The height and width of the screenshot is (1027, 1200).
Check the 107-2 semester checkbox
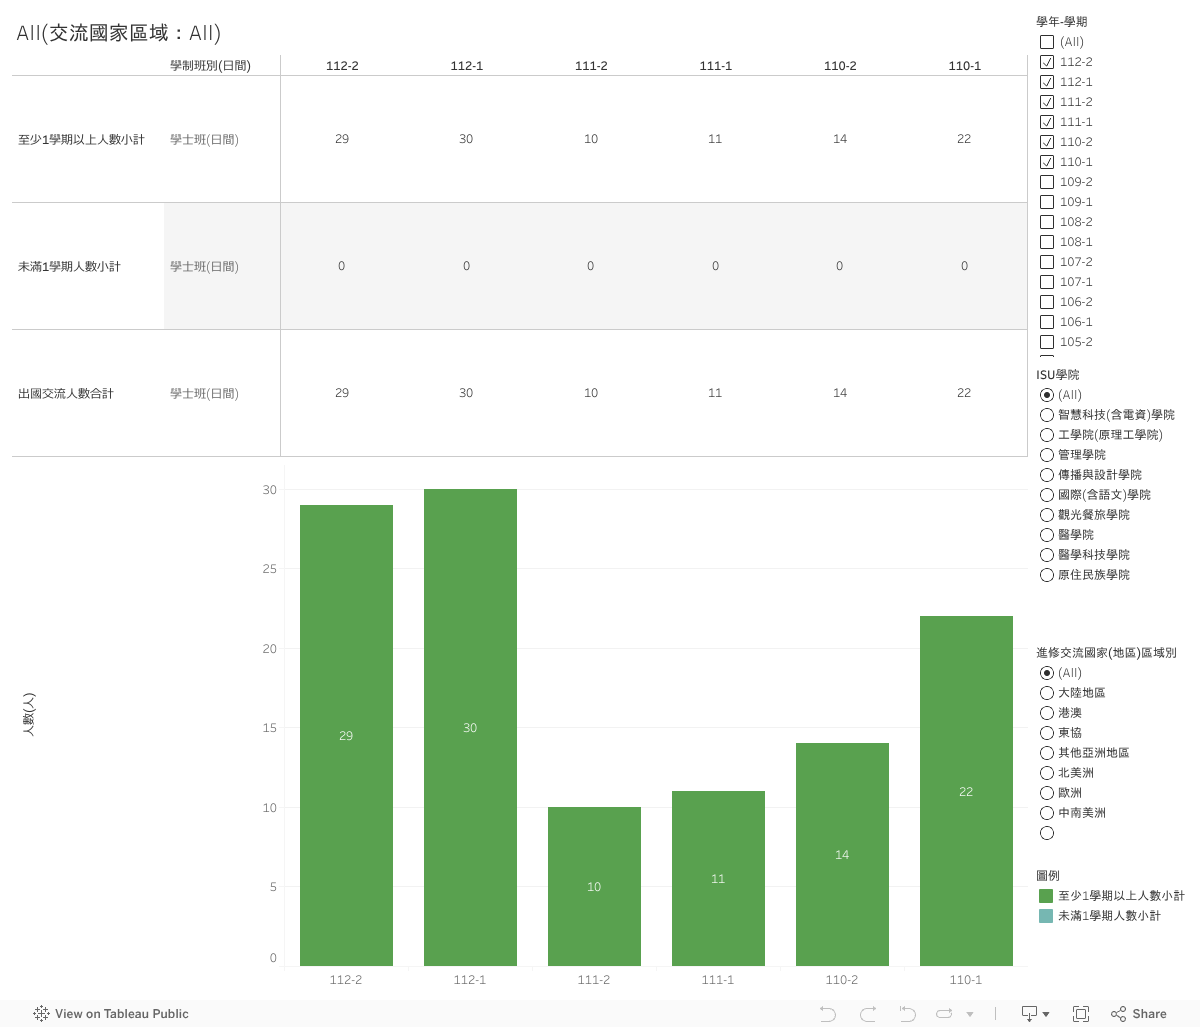click(x=1047, y=262)
